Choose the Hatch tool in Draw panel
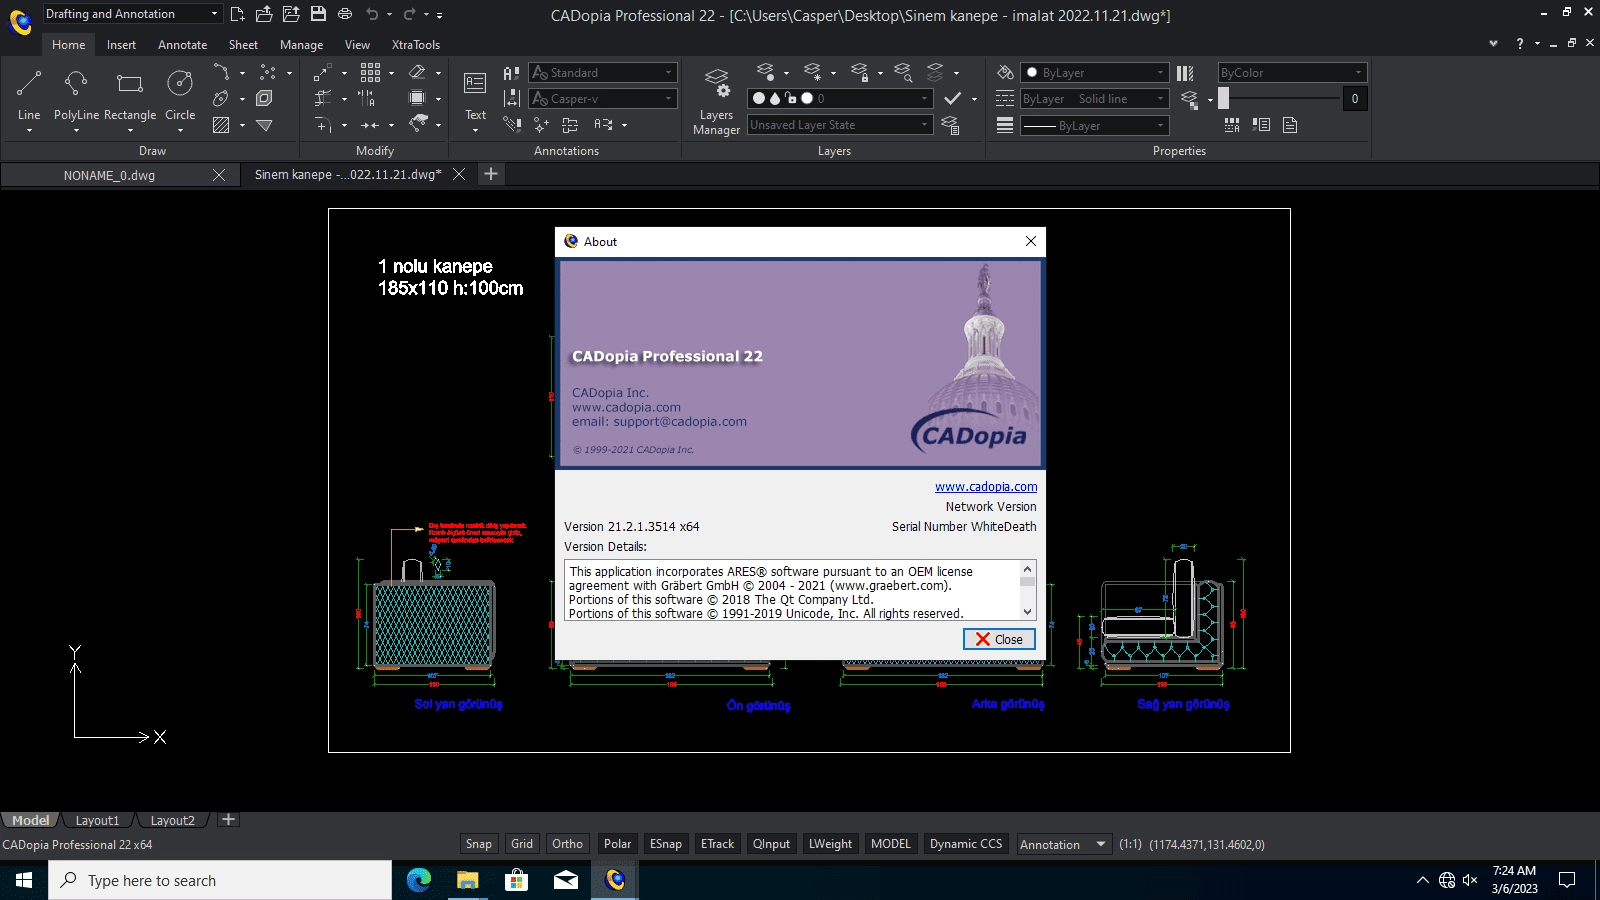Image resolution: width=1600 pixels, height=900 pixels. pos(221,125)
